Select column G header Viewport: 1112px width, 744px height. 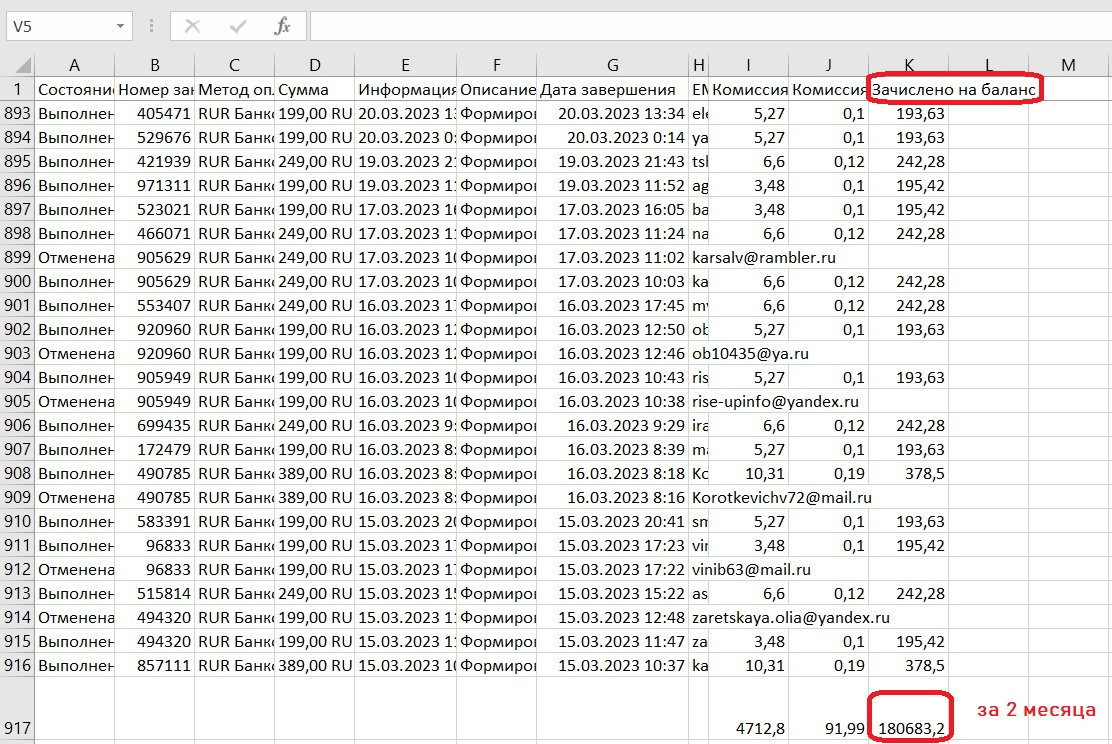613,65
